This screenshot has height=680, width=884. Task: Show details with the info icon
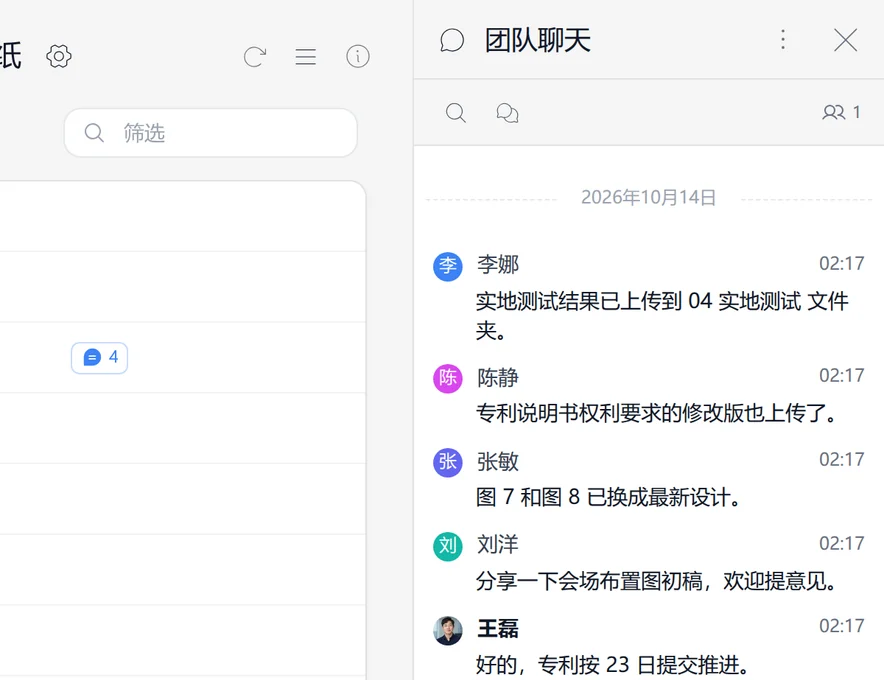357,56
